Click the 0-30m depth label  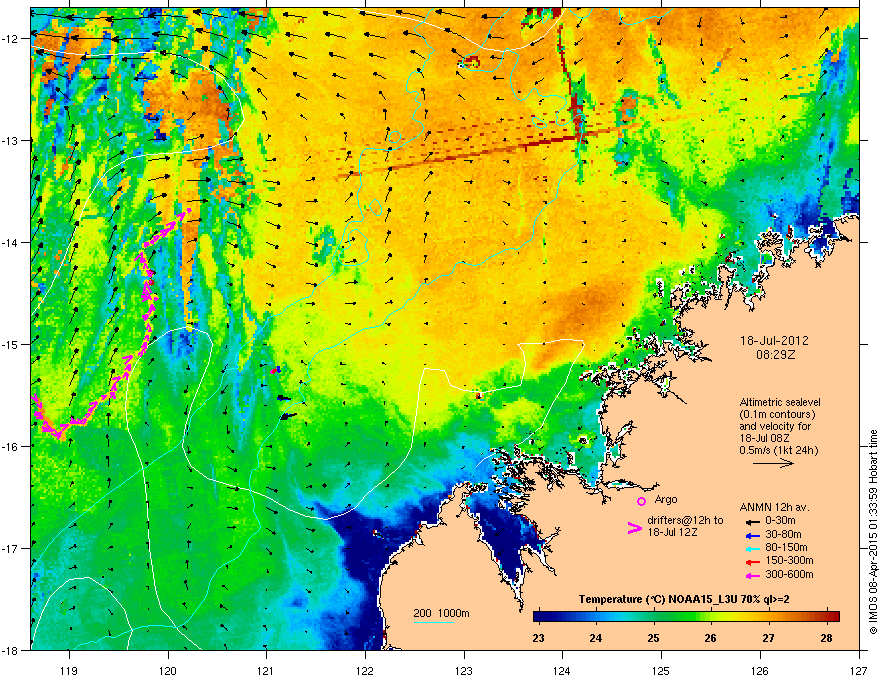[780, 521]
